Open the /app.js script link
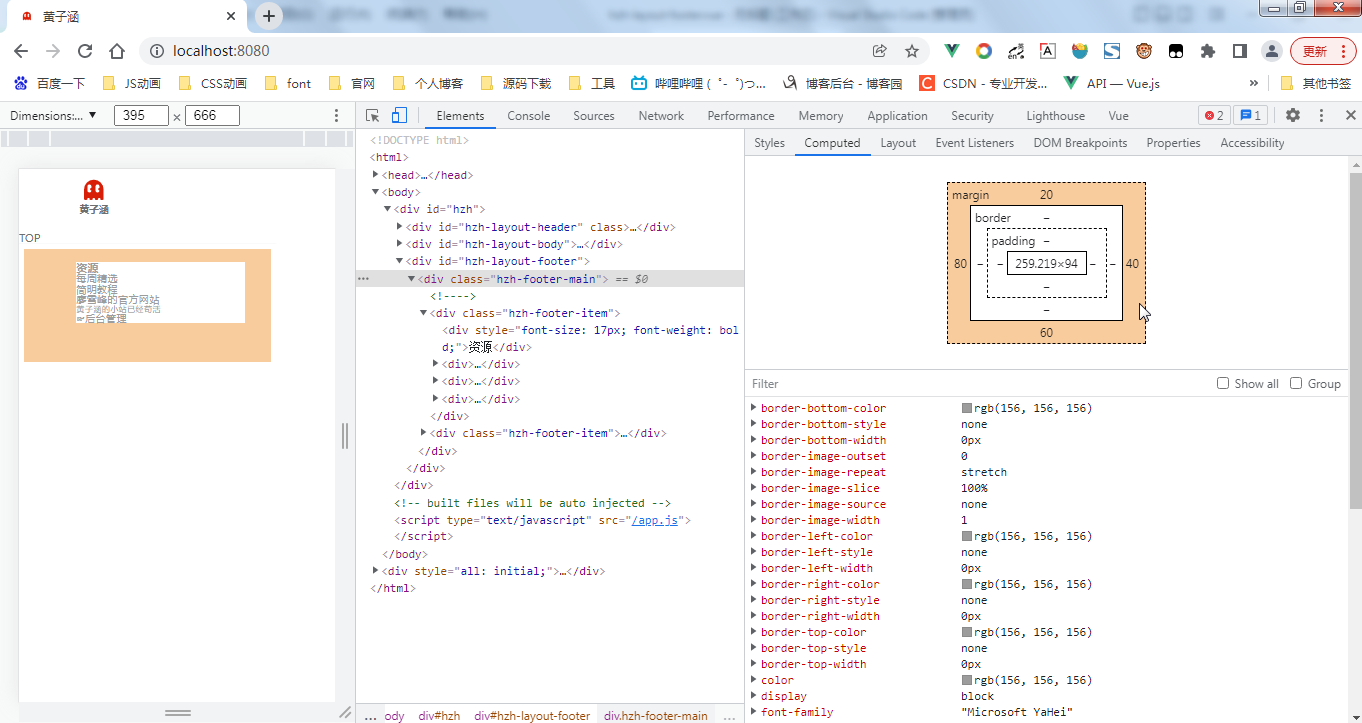This screenshot has width=1362, height=723. coord(654,520)
